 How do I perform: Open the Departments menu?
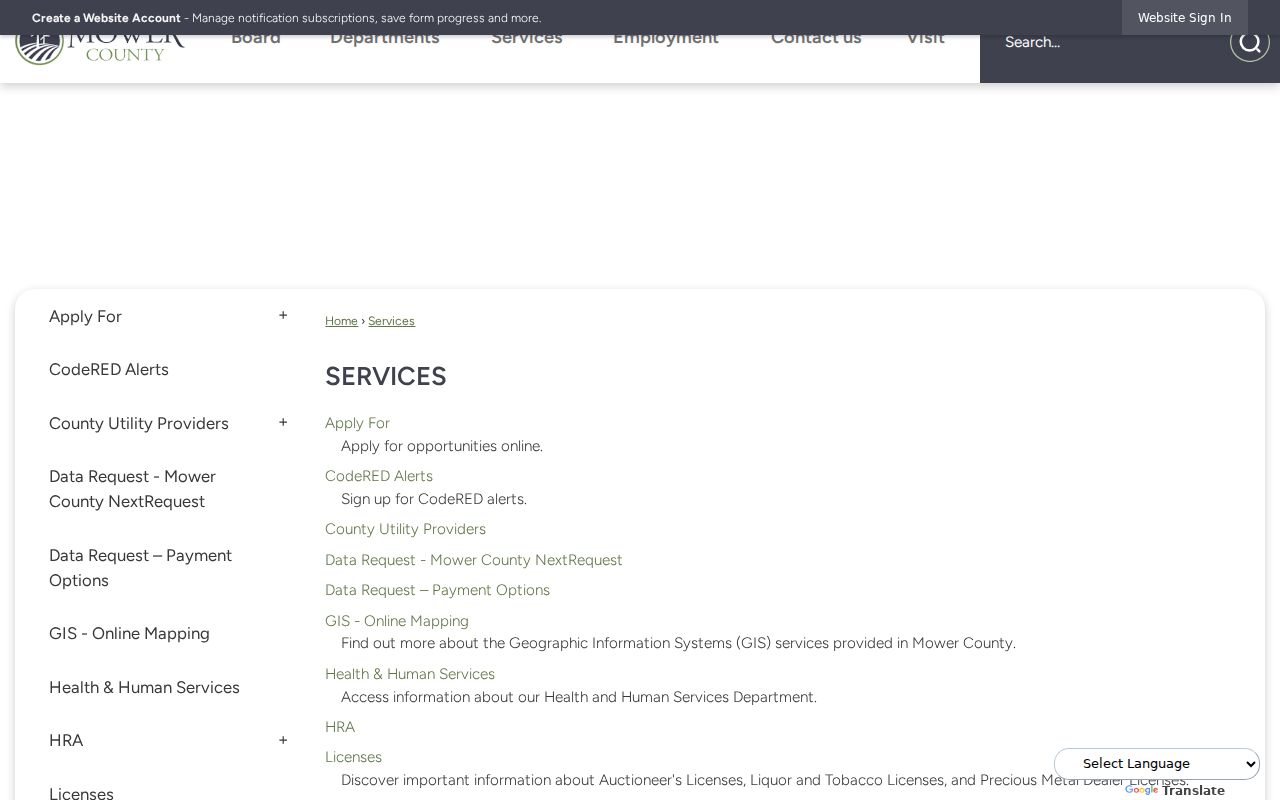click(x=385, y=40)
